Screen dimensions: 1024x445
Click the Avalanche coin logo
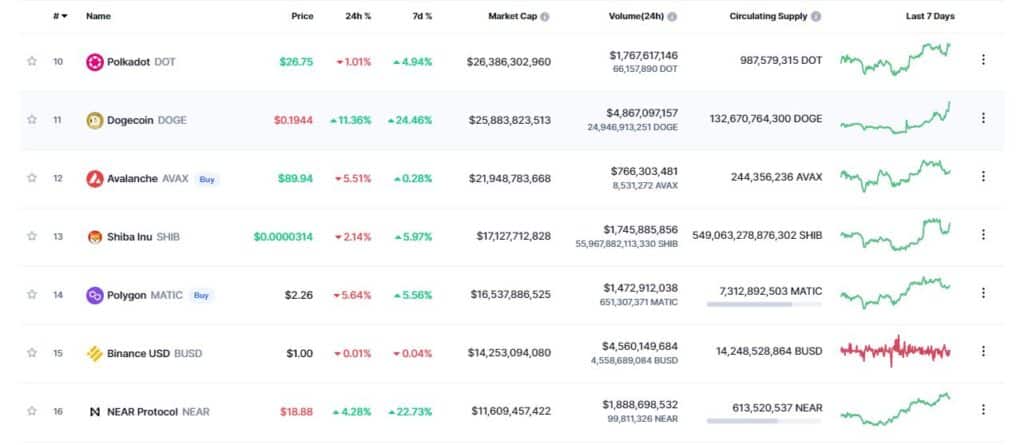pos(95,178)
